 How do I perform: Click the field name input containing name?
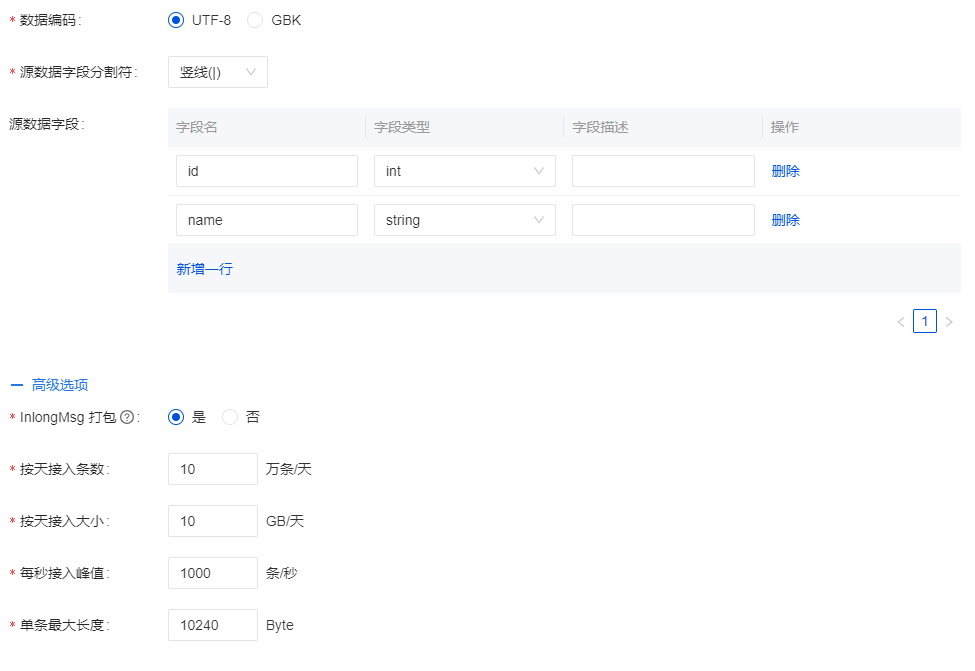[266, 220]
